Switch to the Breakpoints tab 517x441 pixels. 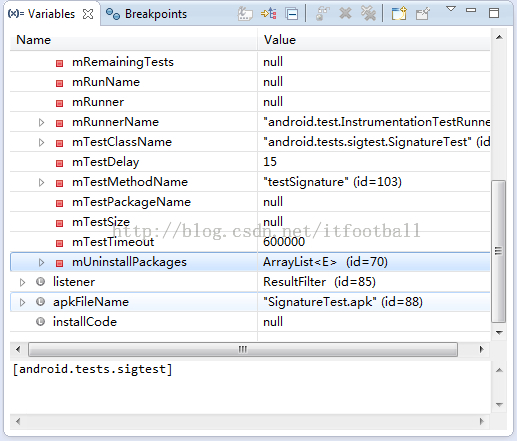(146, 14)
